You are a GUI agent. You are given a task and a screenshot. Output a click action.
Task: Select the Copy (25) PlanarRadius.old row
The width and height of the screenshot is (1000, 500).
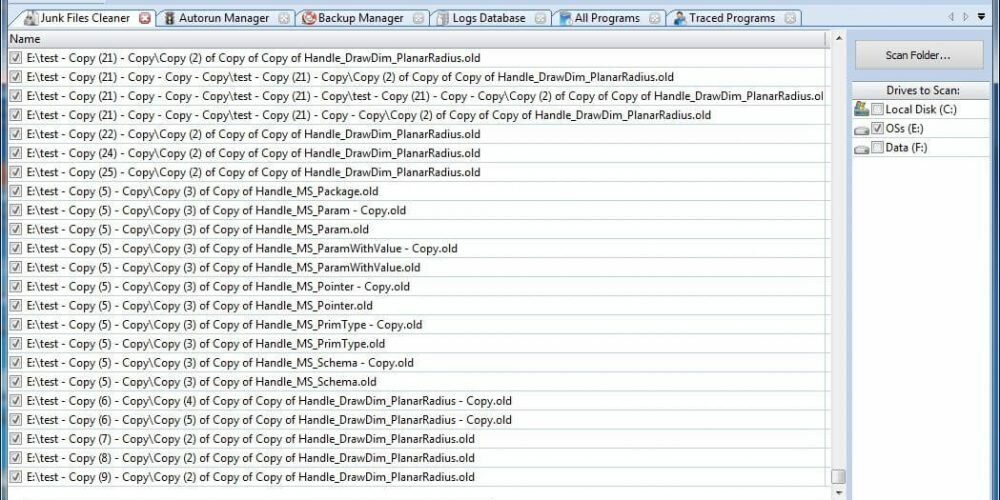click(x=418, y=172)
